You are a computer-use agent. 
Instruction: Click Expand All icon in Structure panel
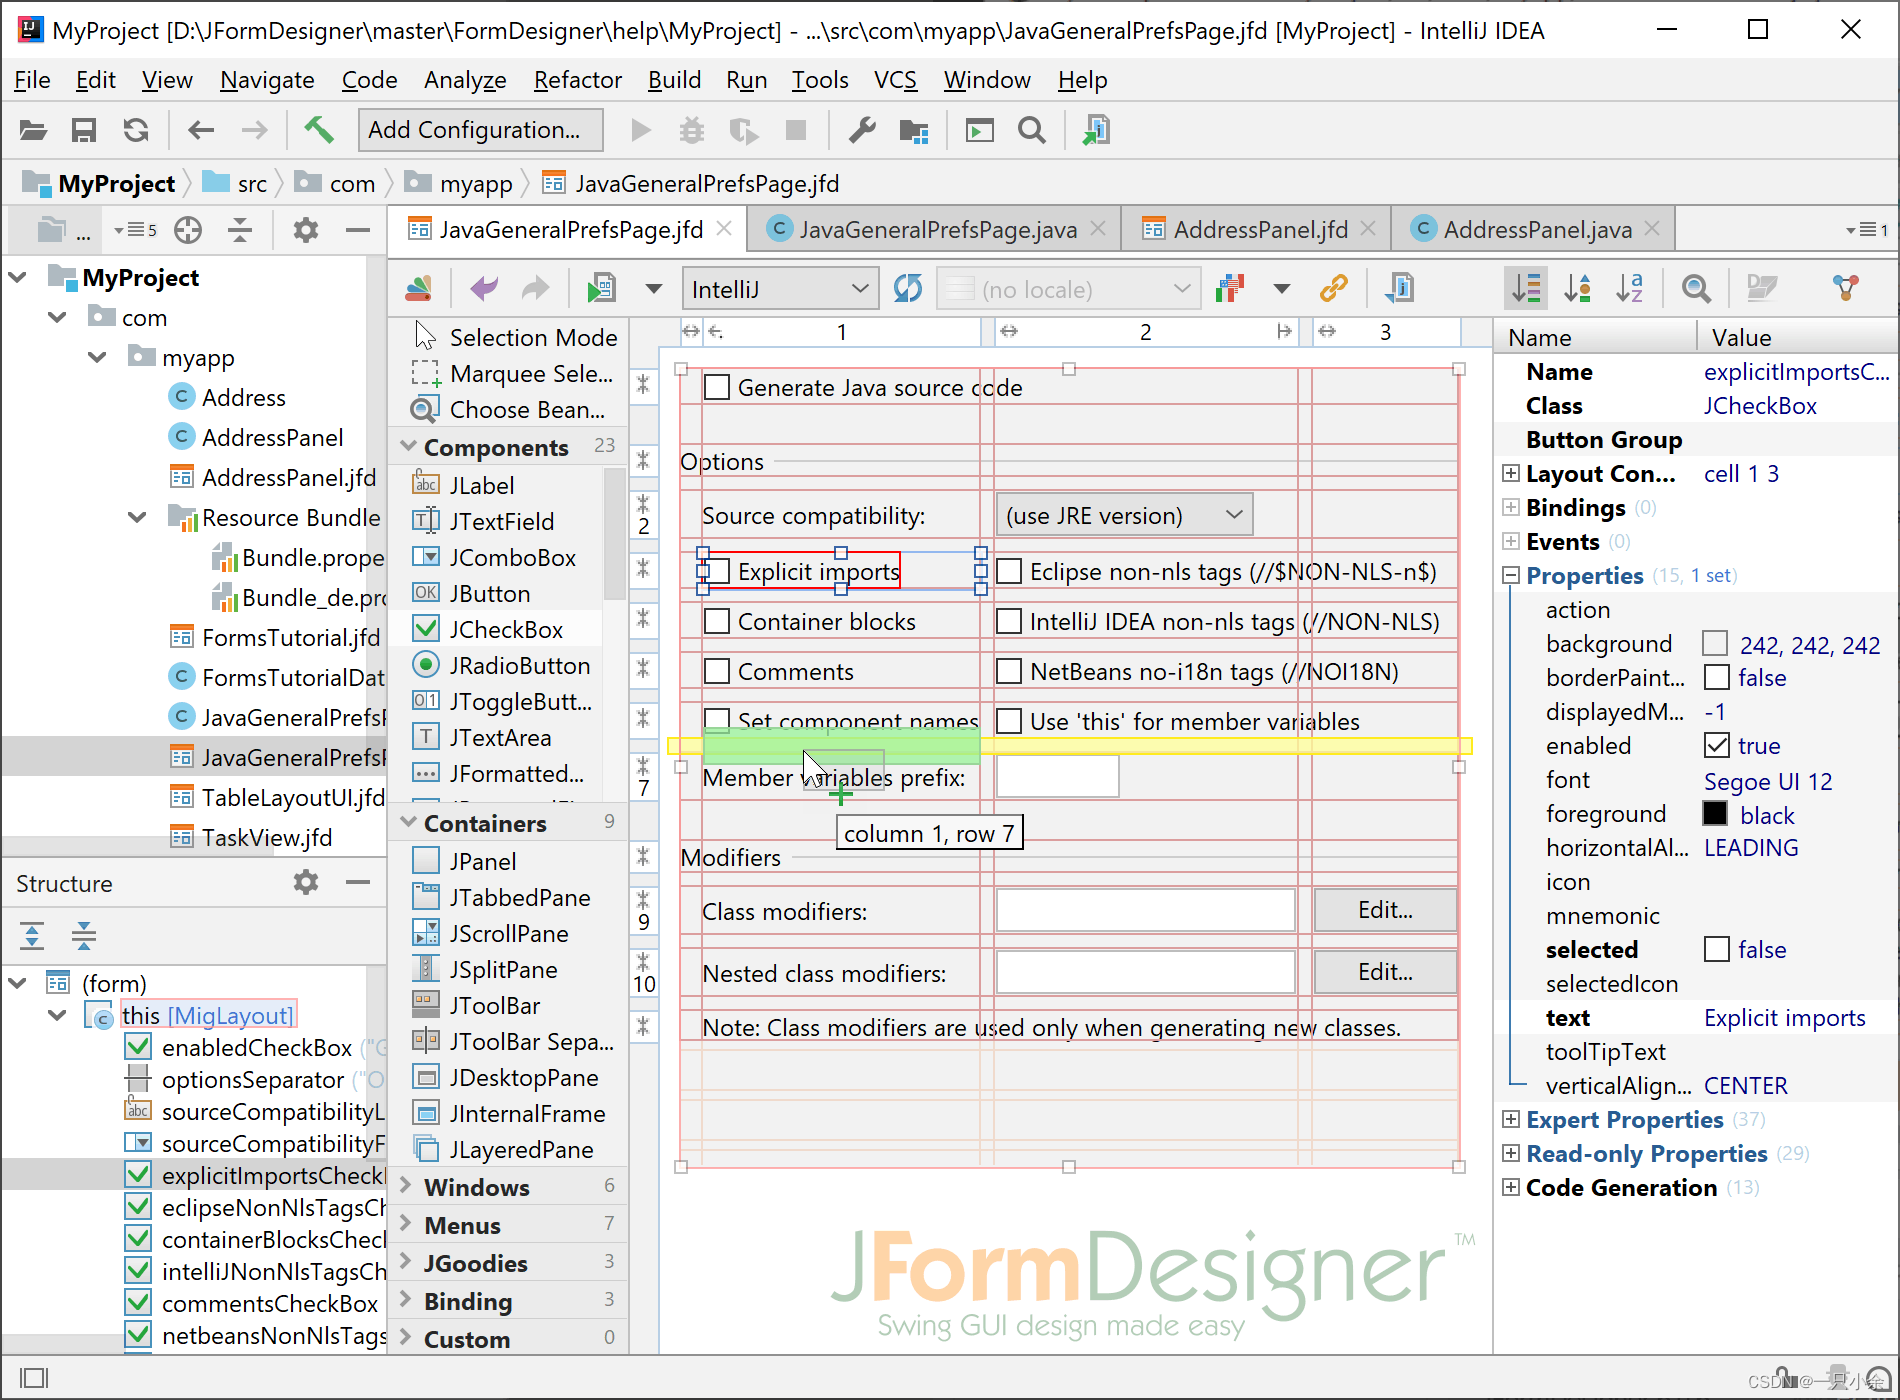click(32, 935)
